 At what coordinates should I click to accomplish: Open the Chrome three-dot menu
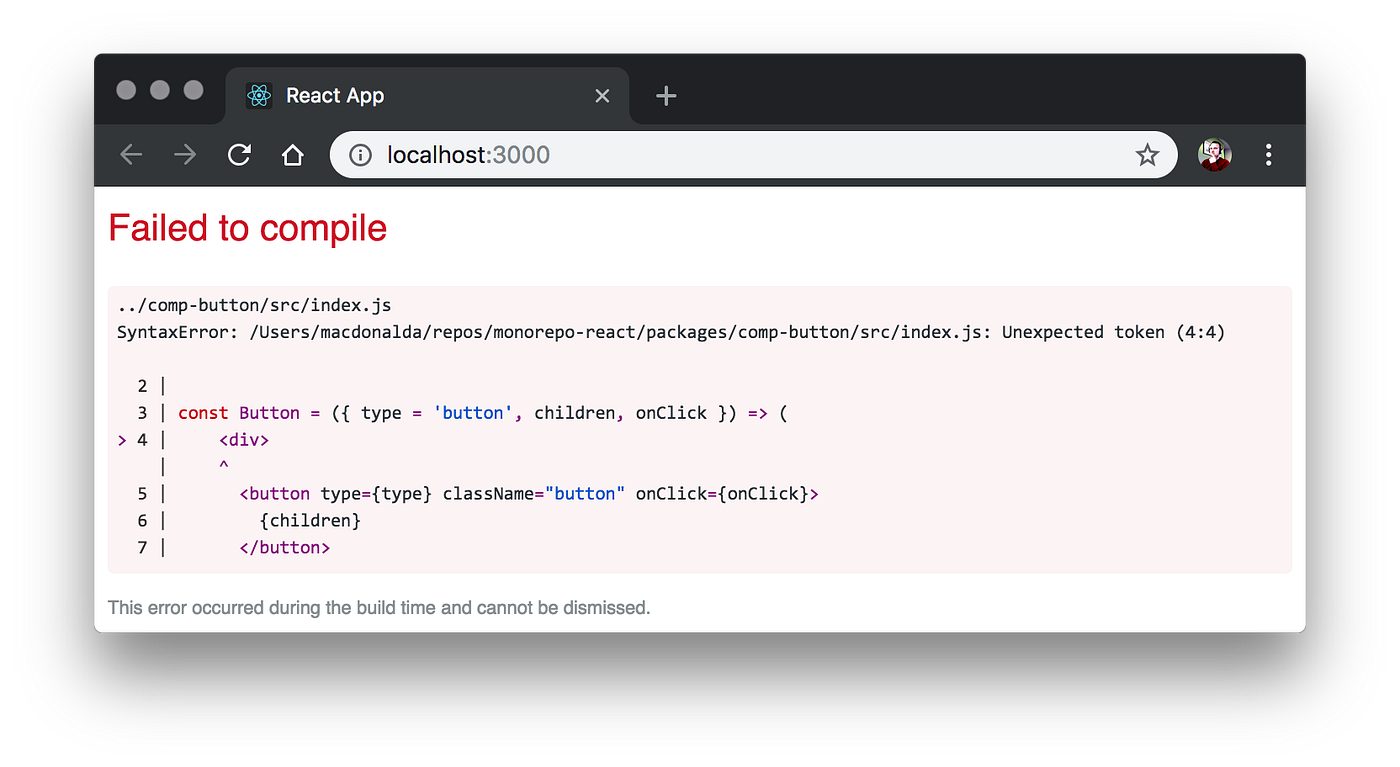tap(1268, 155)
